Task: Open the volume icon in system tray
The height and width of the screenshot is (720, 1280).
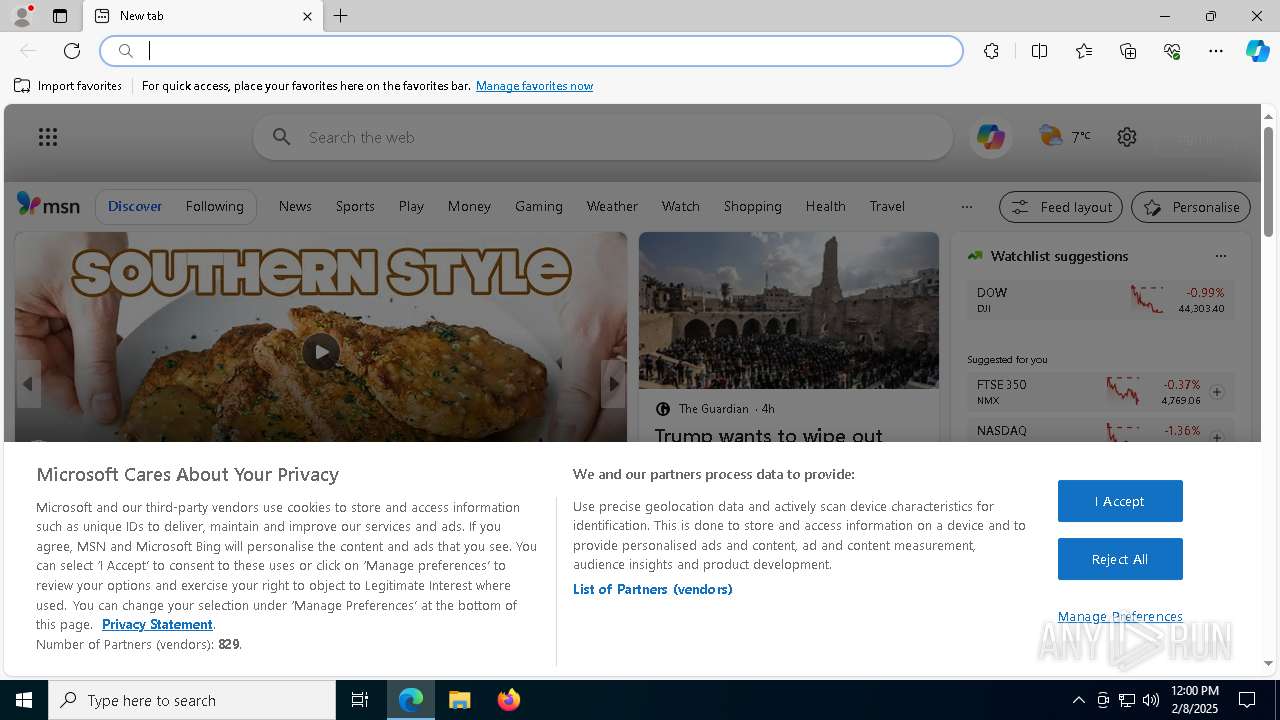Action: [x=1151, y=700]
